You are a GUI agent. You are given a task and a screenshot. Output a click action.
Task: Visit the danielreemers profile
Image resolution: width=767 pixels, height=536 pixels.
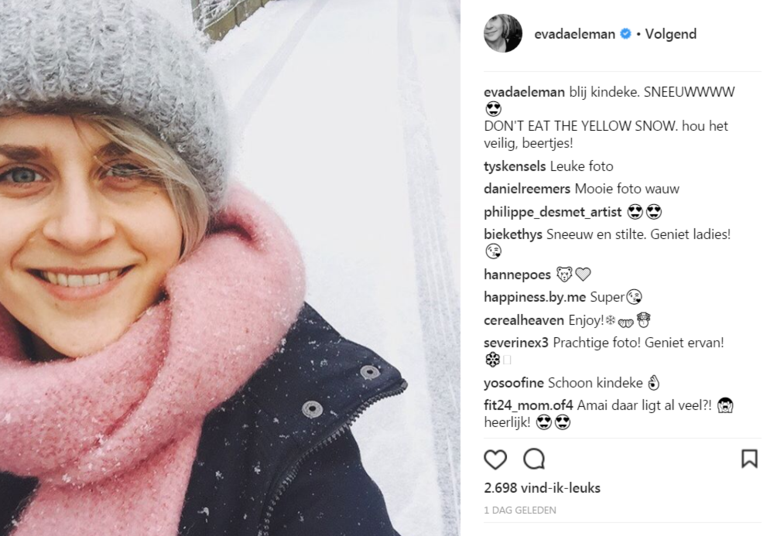[x=527, y=189]
